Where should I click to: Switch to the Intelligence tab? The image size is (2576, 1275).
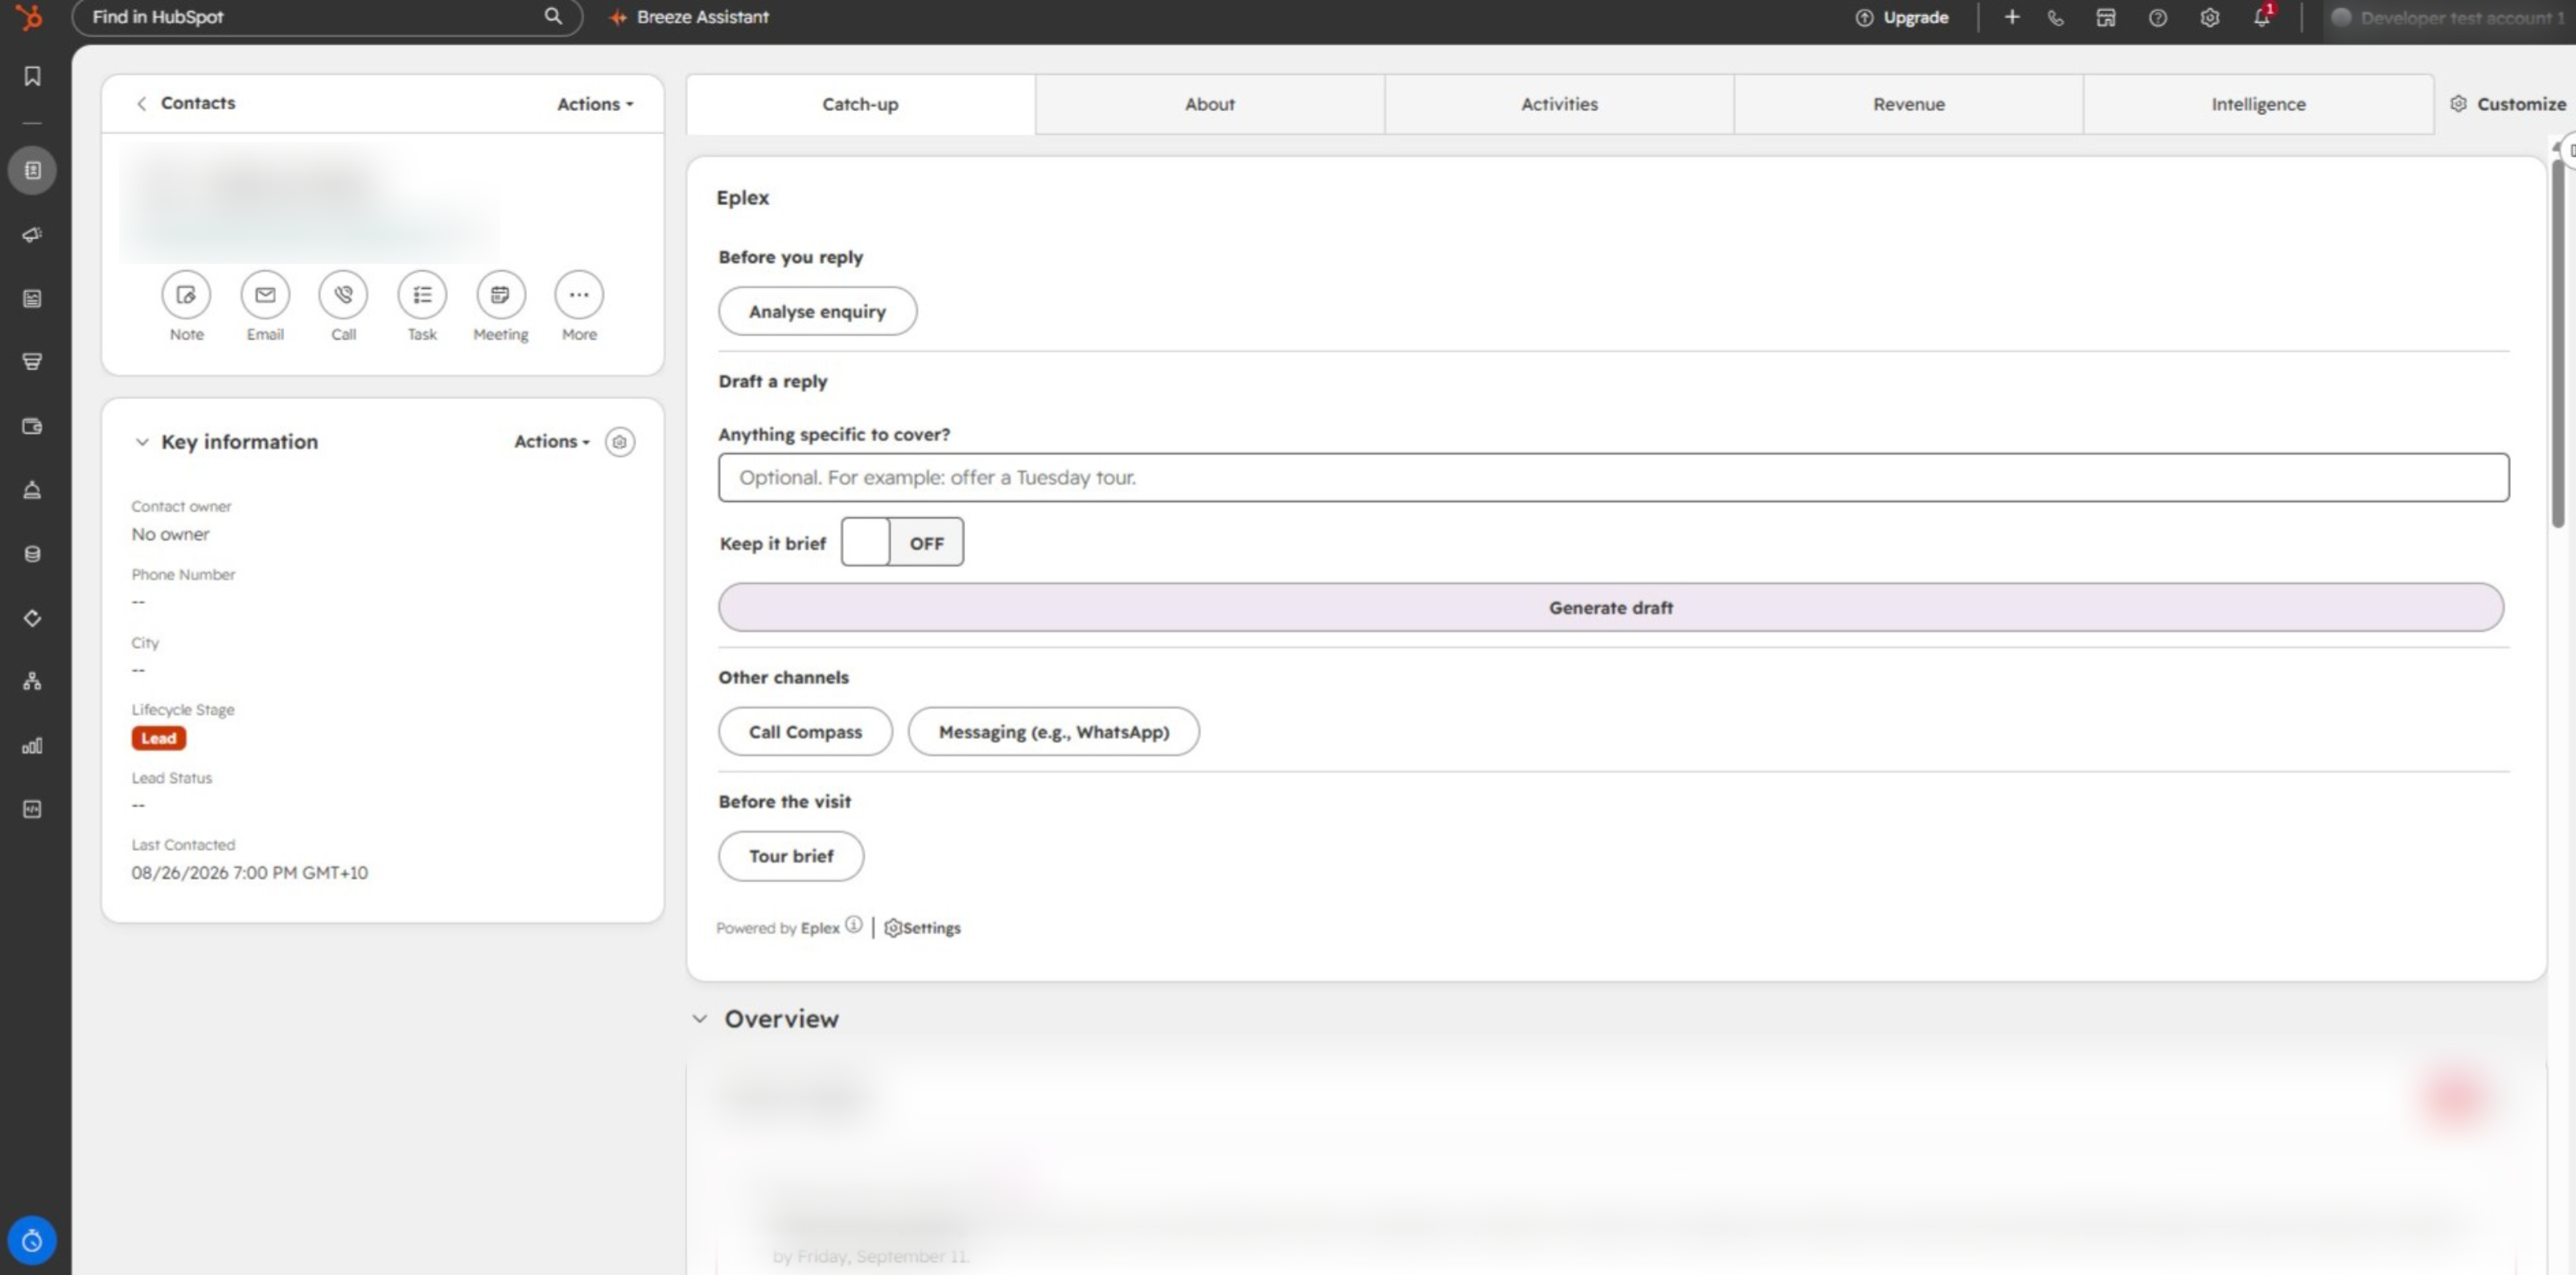(x=2258, y=104)
